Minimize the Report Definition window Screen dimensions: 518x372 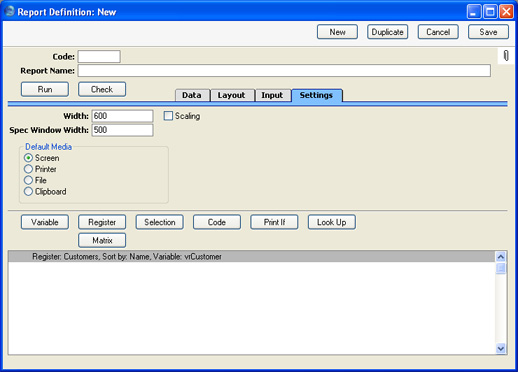(474, 12)
